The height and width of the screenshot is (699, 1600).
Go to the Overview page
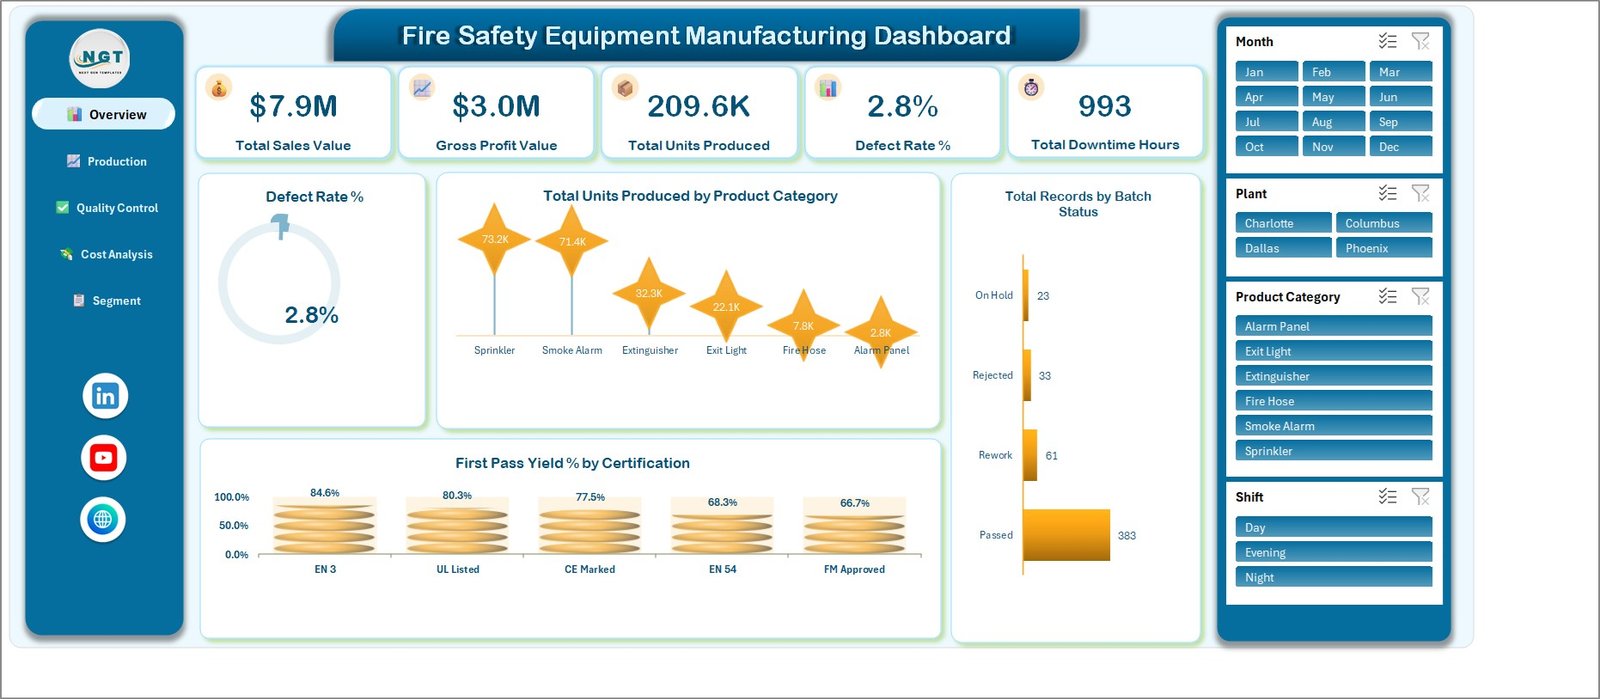104,114
